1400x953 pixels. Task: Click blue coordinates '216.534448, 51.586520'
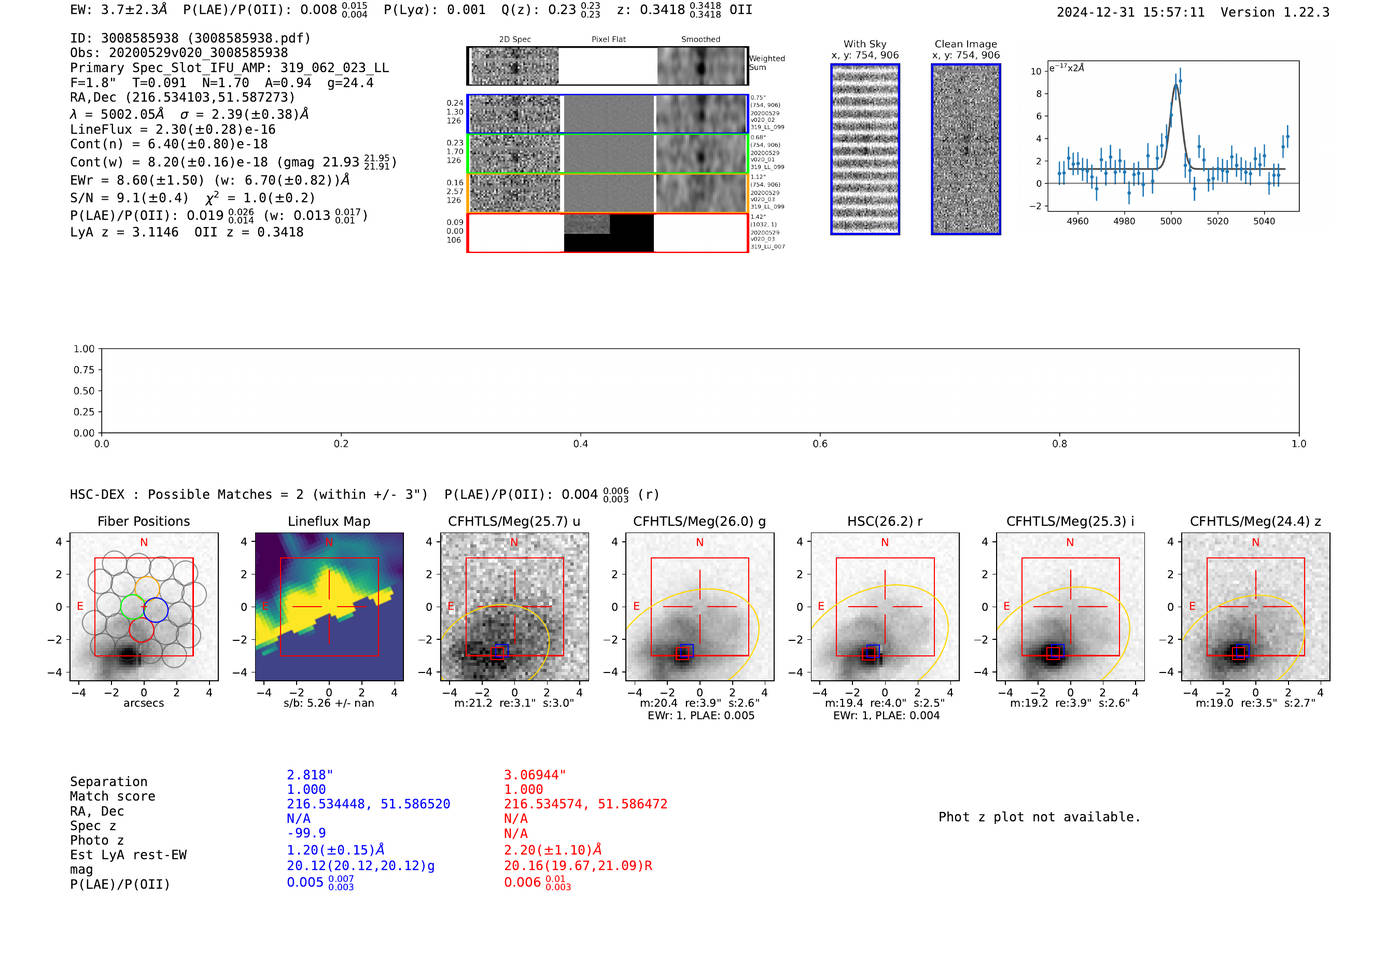[x=369, y=804]
